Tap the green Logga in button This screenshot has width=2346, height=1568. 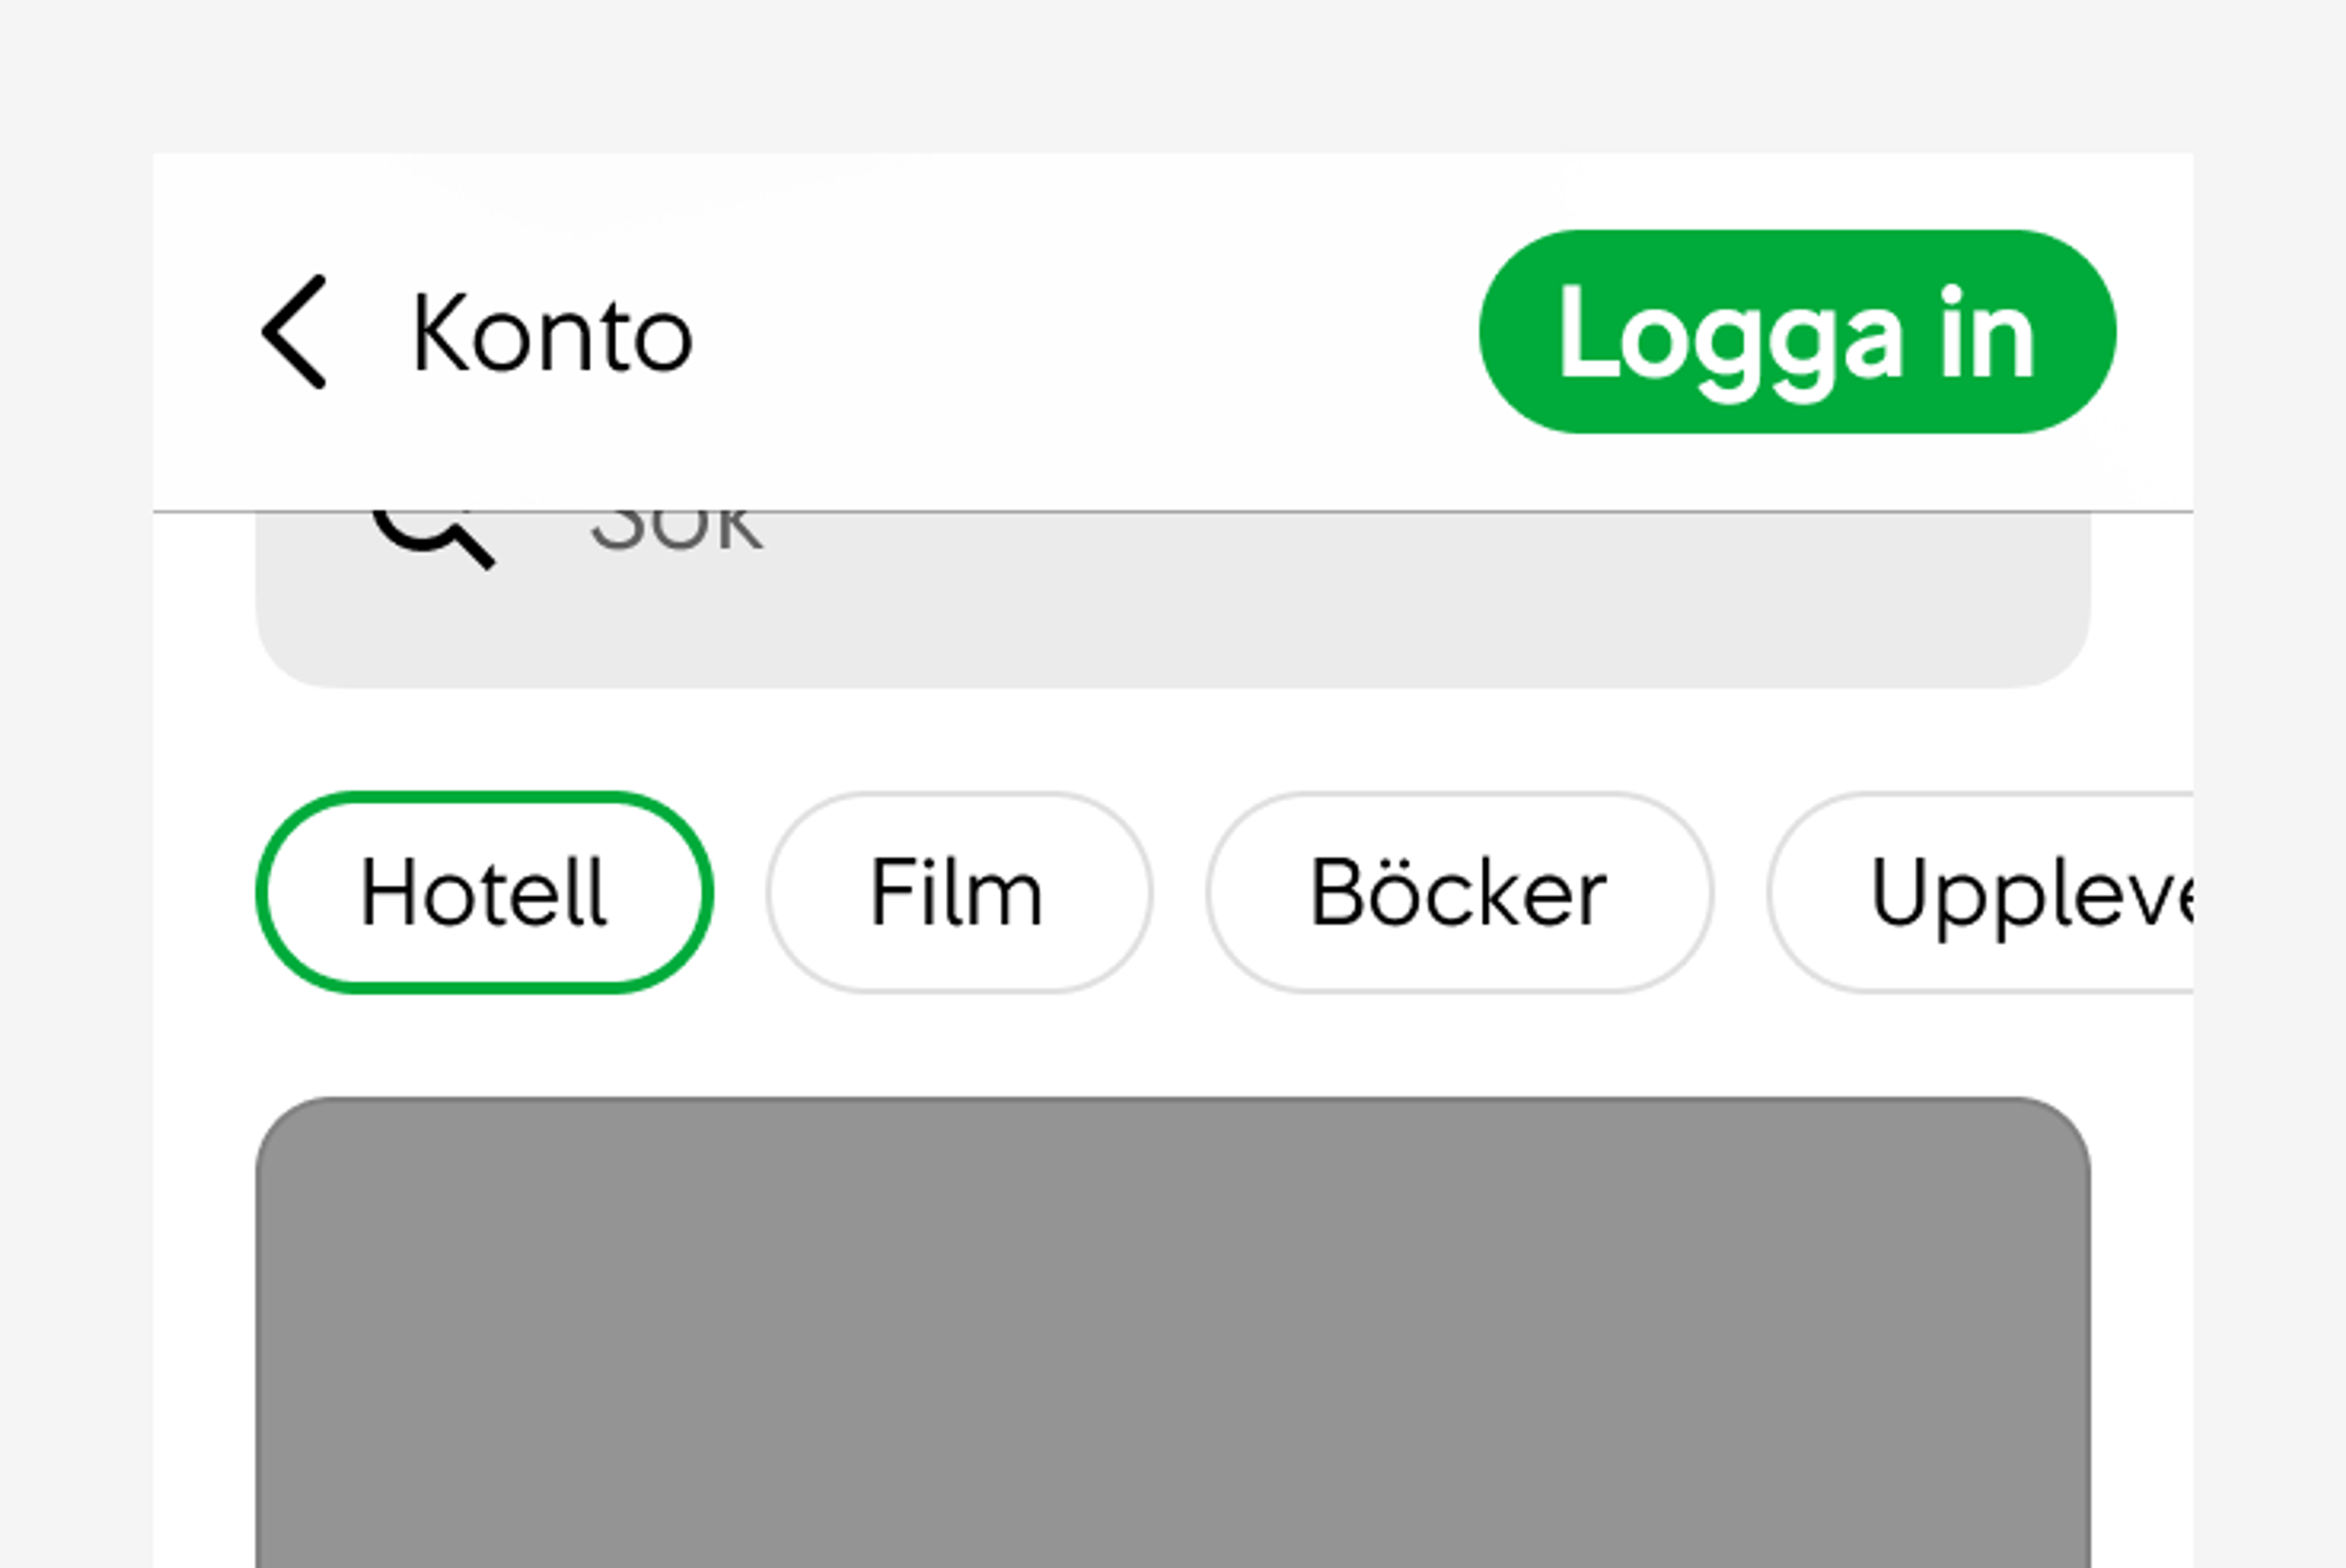tap(1797, 332)
